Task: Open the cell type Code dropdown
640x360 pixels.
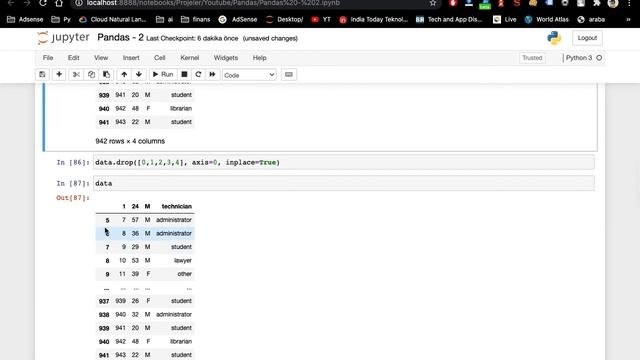Action: (249, 75)
